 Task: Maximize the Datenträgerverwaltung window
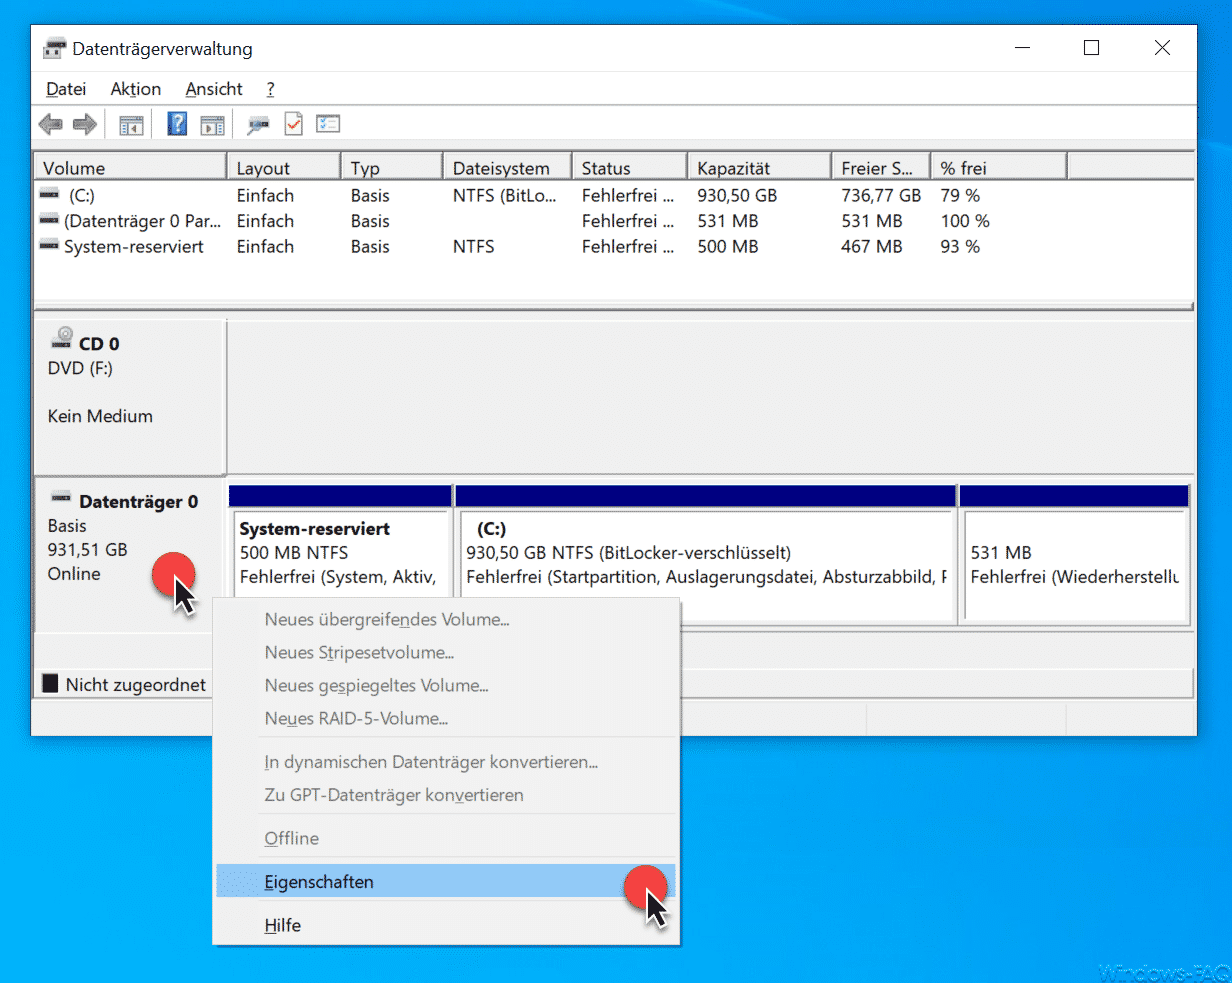(x=1091, y=48)
